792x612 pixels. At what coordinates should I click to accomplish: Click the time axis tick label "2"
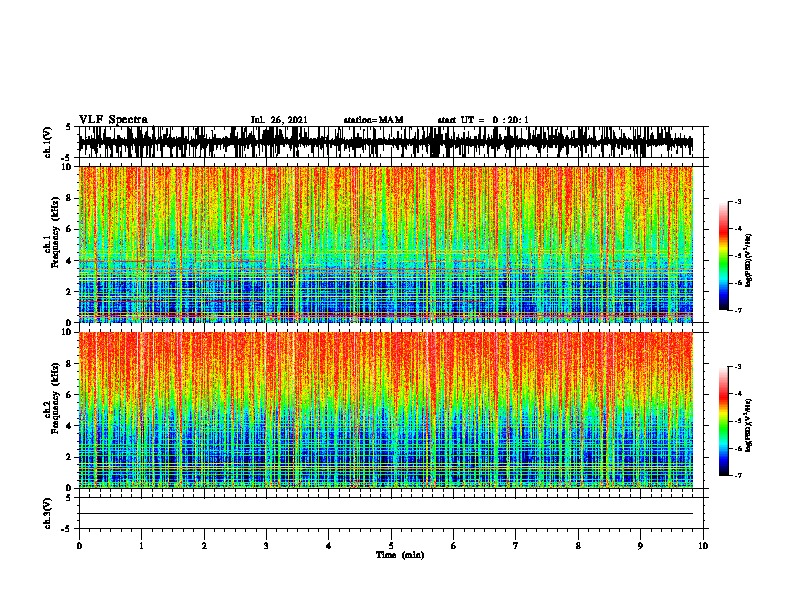point(204,545)
